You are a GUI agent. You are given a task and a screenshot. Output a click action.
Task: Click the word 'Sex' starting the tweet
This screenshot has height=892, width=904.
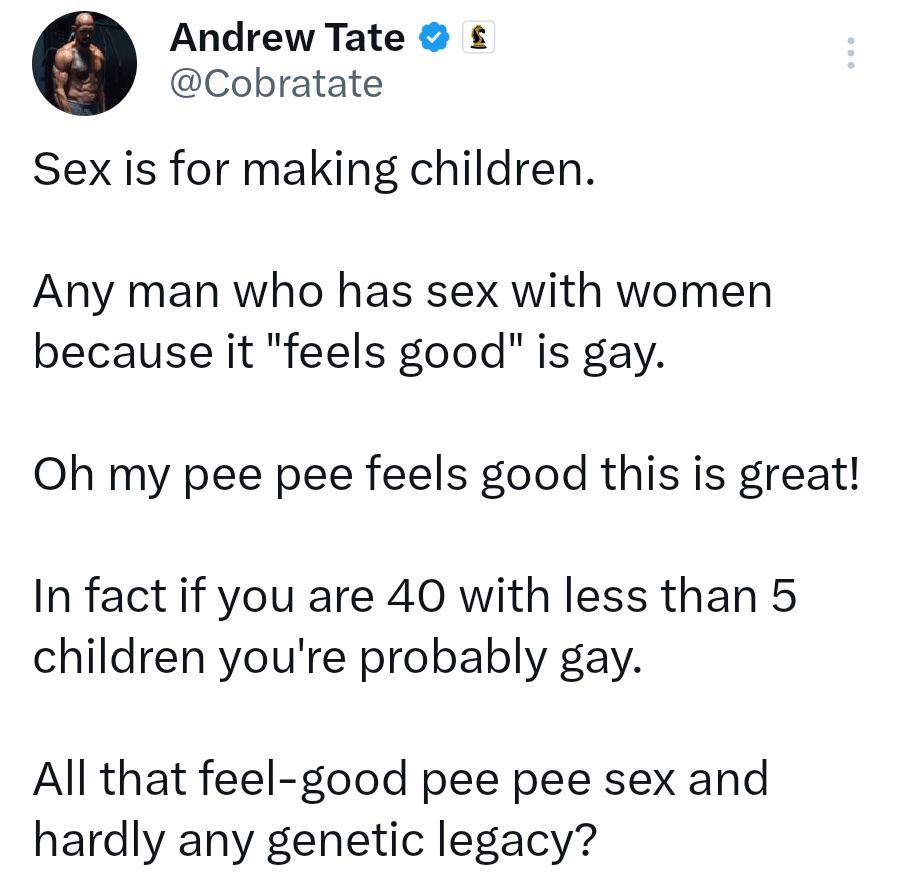pyautogui.click(x=66, y=170)
